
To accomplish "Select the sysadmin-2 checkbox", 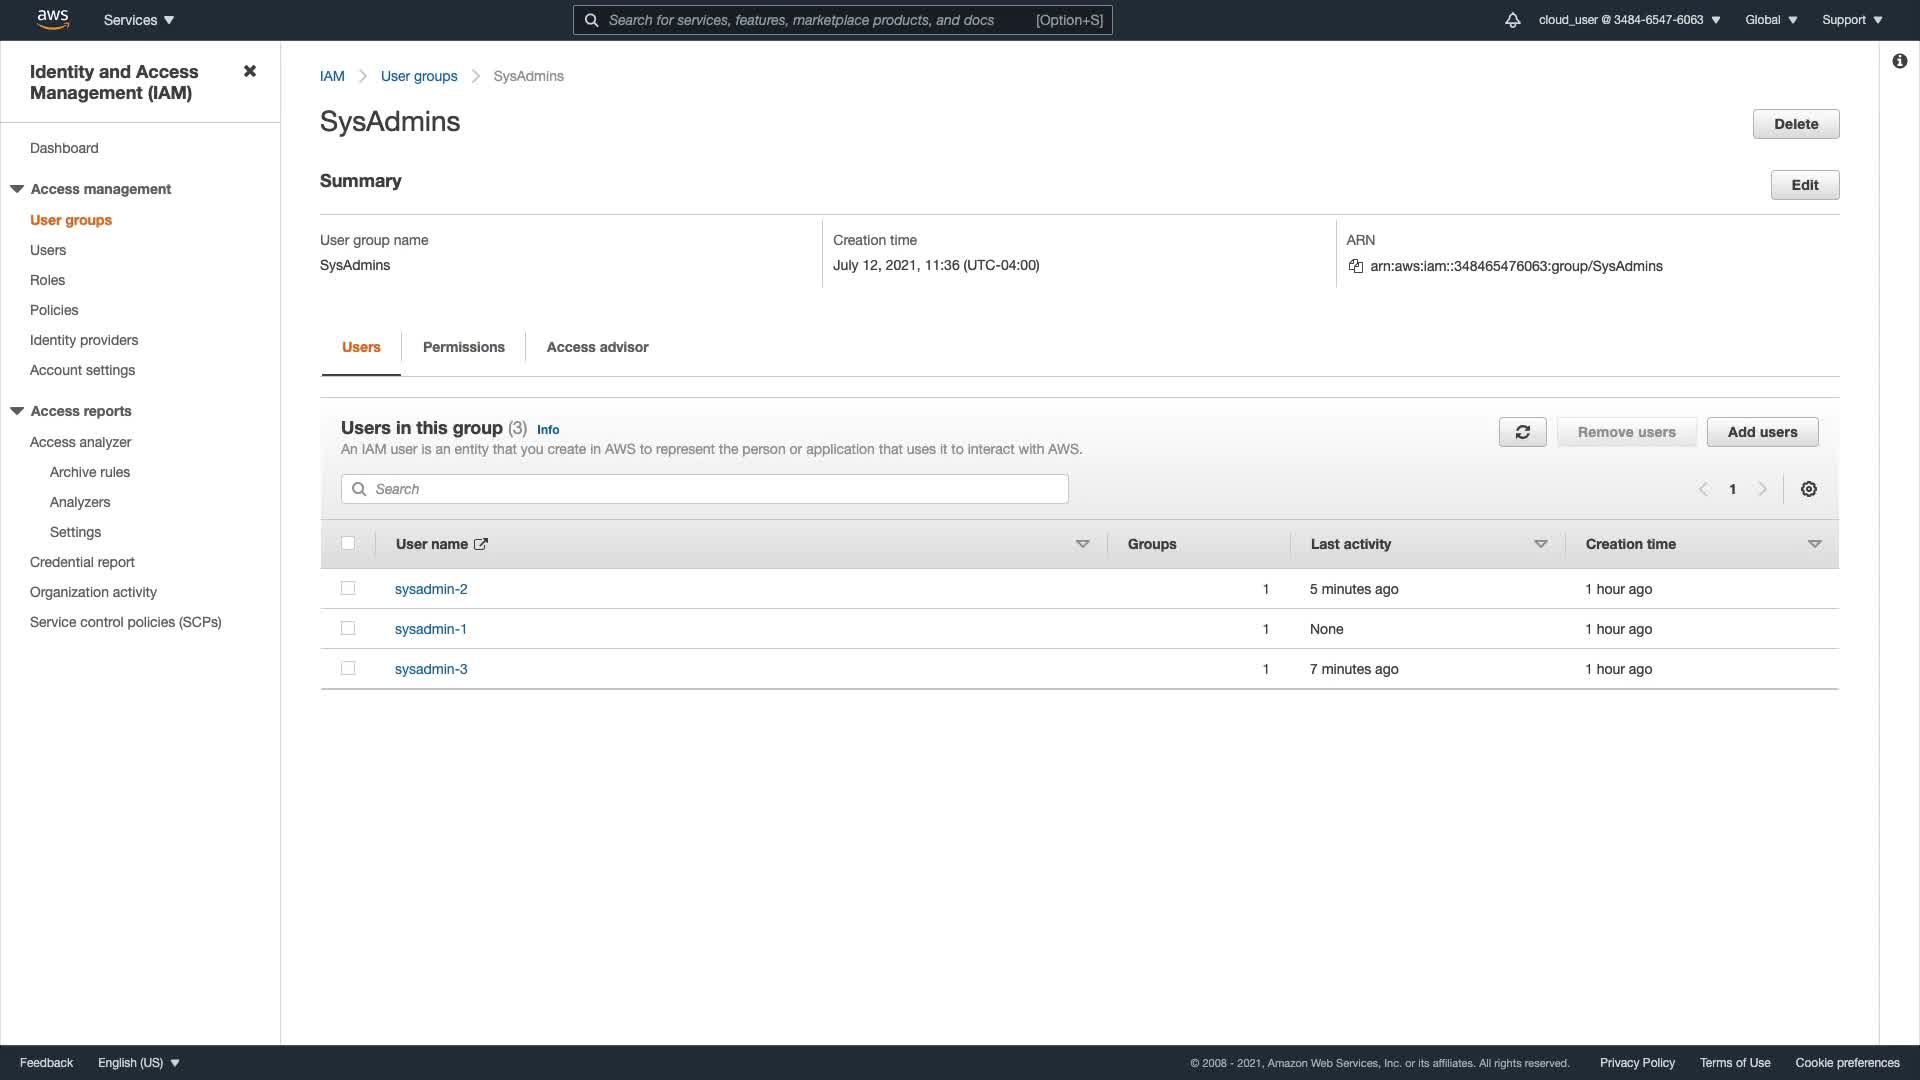I will tap(348, 588).
